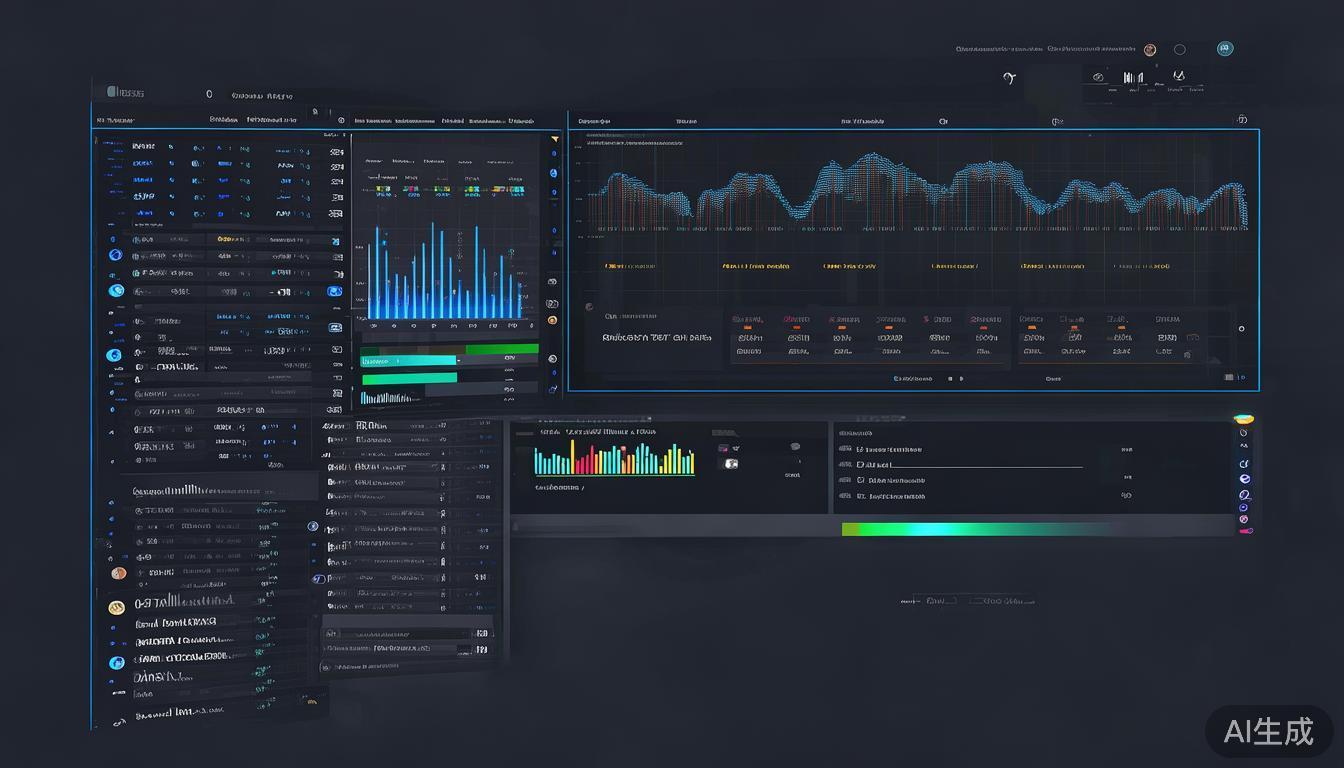Click the AI生成 badge in the bottom-right corner

point(1268,732)
